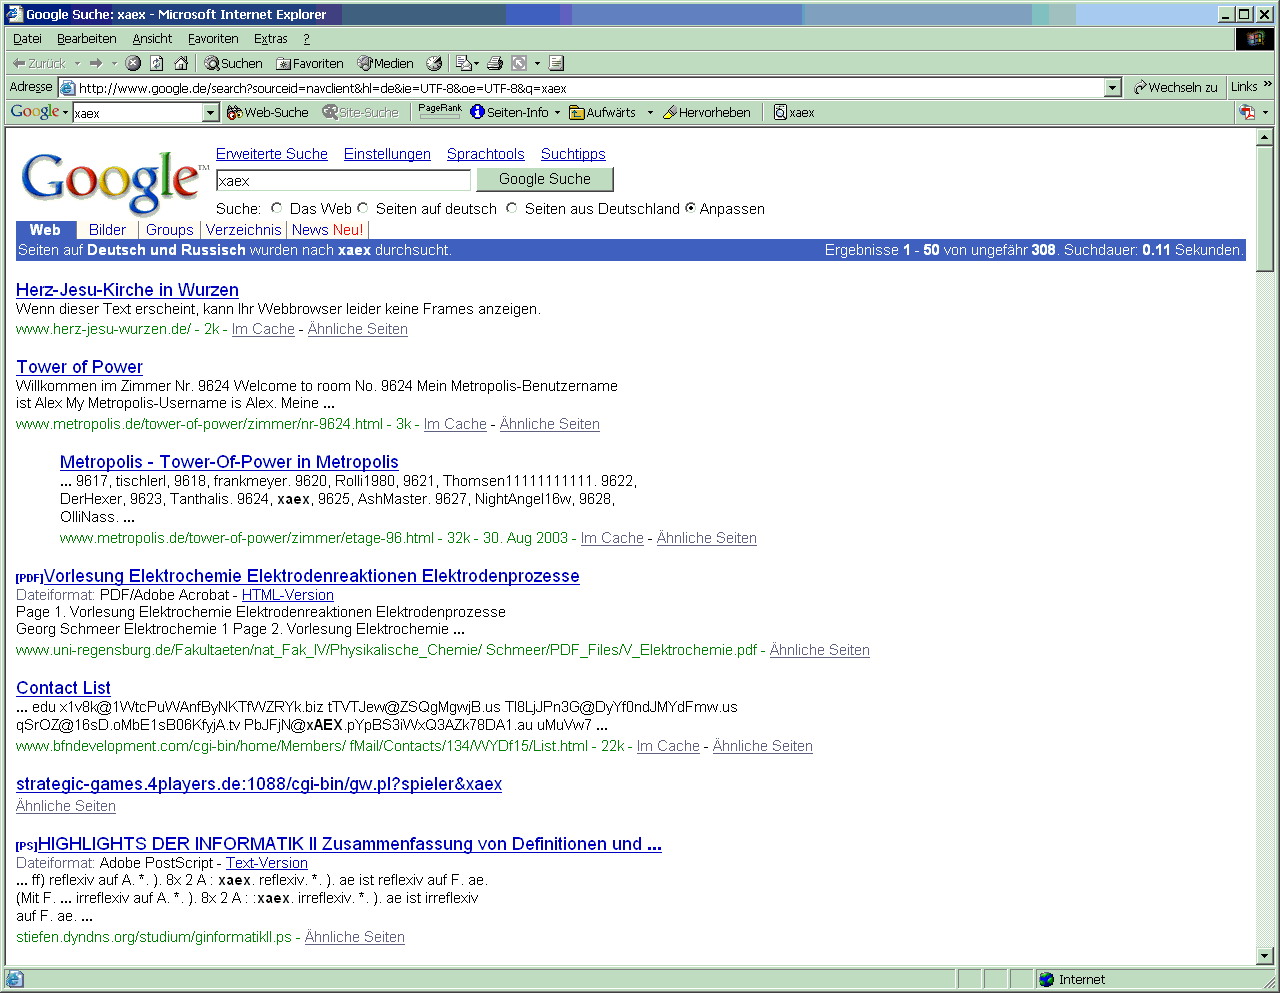
Task: Choose 'Seiten aus Deutschland' radio option
Action: tap(512, 208)
